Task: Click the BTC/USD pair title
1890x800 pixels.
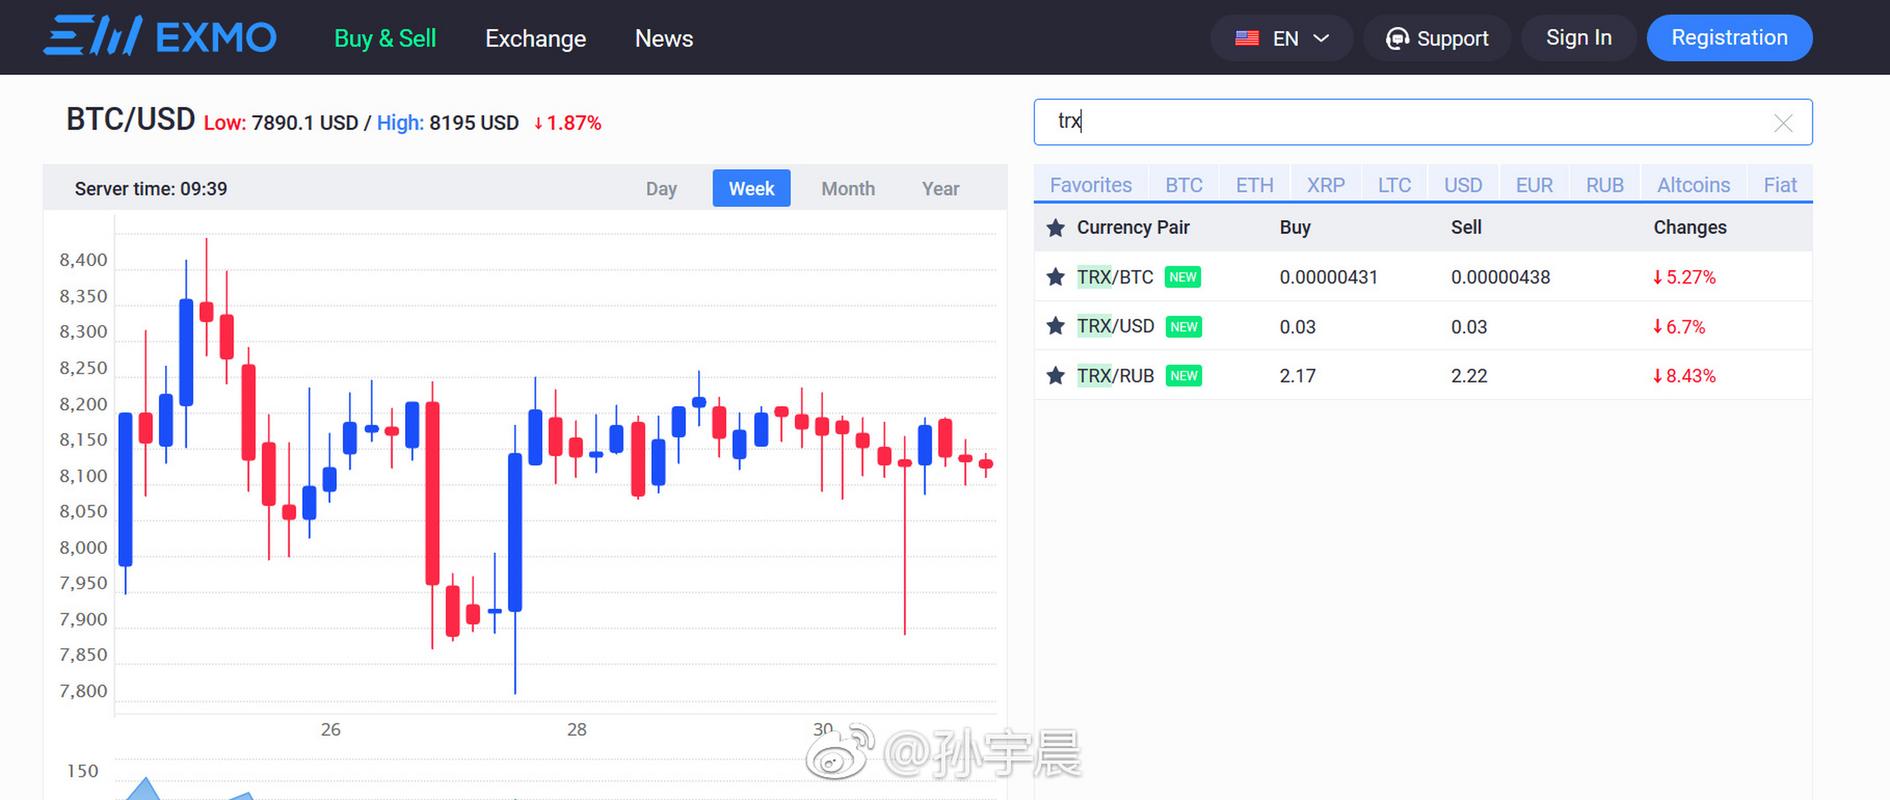Action: tap(130, 119)
